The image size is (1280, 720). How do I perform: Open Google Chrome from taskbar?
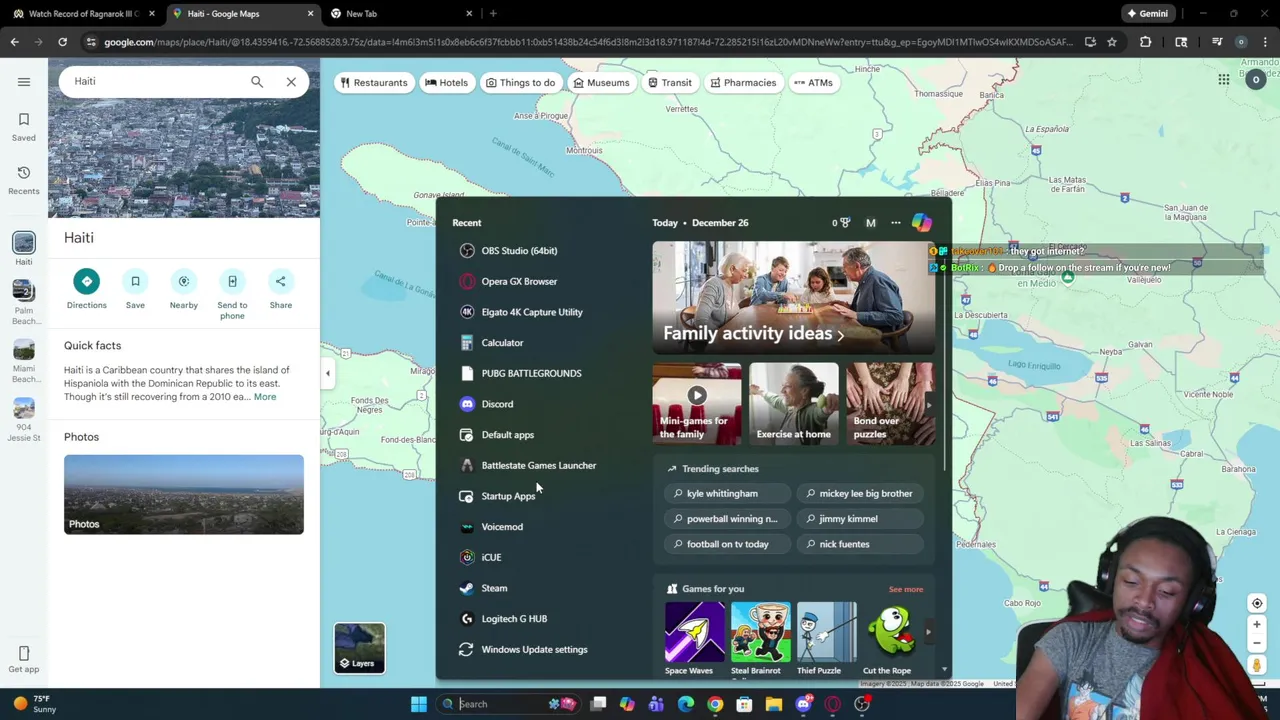[715, 704]
